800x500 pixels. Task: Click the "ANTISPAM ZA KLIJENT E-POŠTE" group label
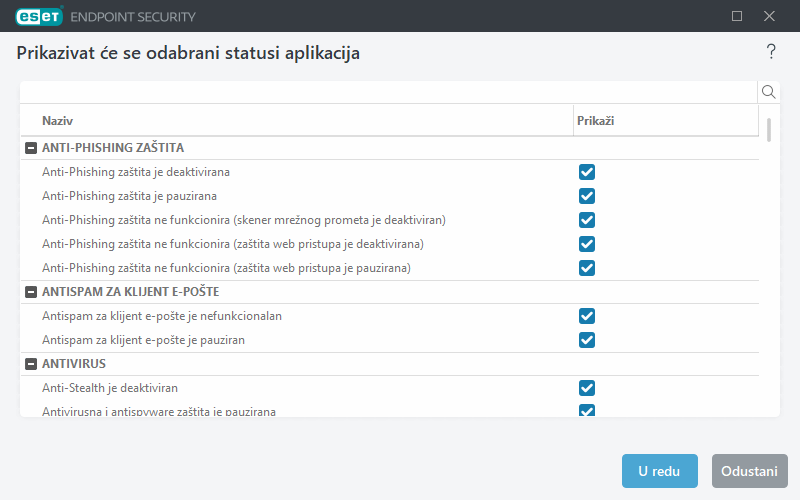click(x=131, y=292)
